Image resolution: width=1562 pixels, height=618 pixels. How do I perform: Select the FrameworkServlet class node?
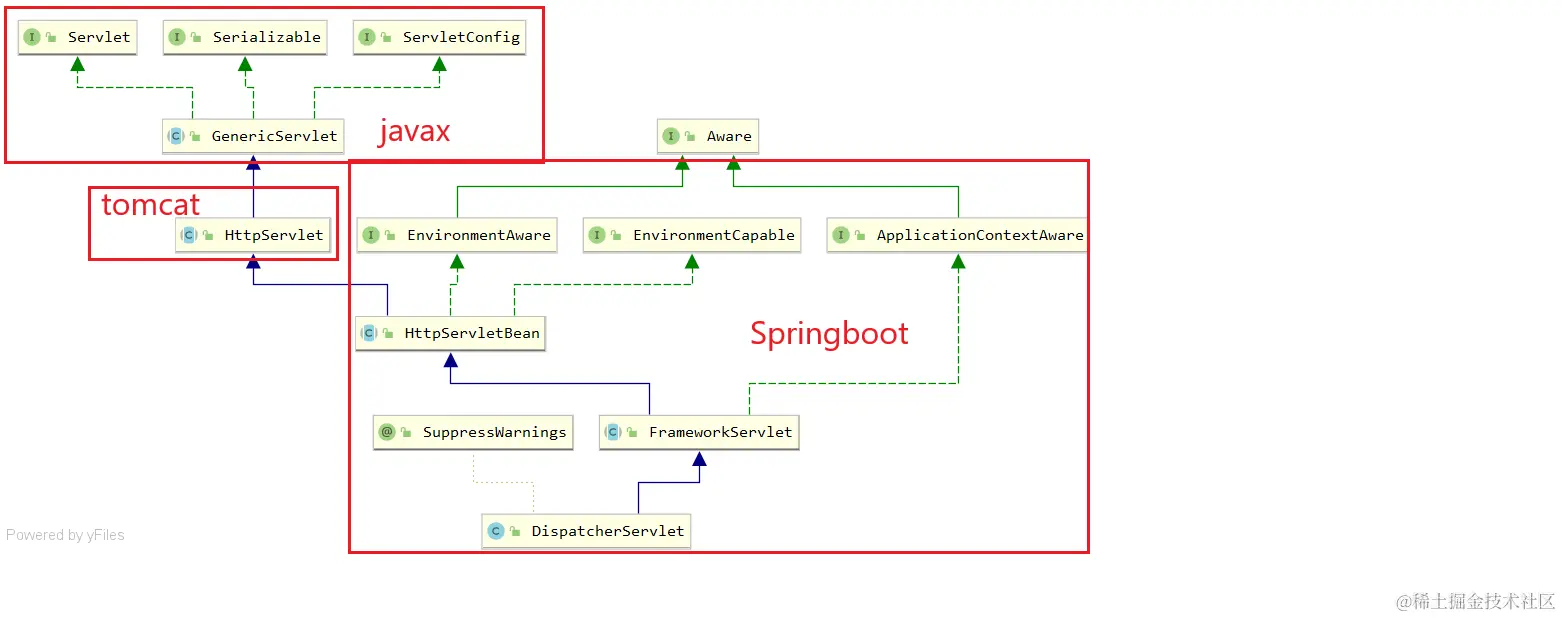click(699, 432)
